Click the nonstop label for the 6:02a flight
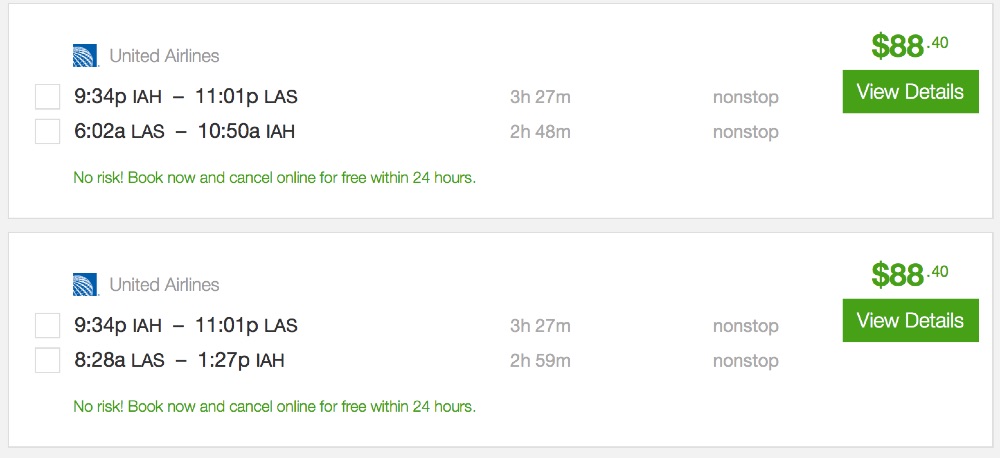 (x=745, y=132)
